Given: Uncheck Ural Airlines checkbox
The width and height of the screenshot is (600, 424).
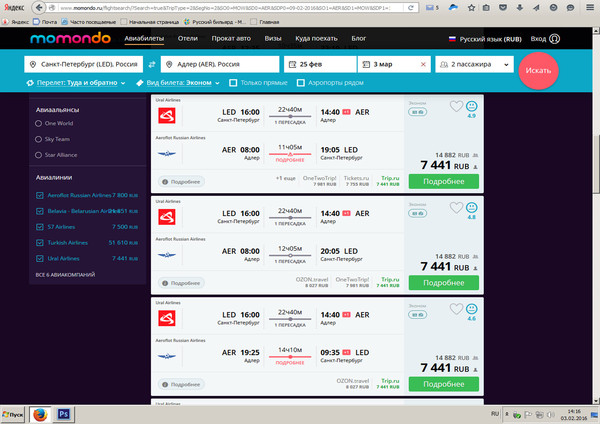Looking at the screenshot, I should point(39,259).
